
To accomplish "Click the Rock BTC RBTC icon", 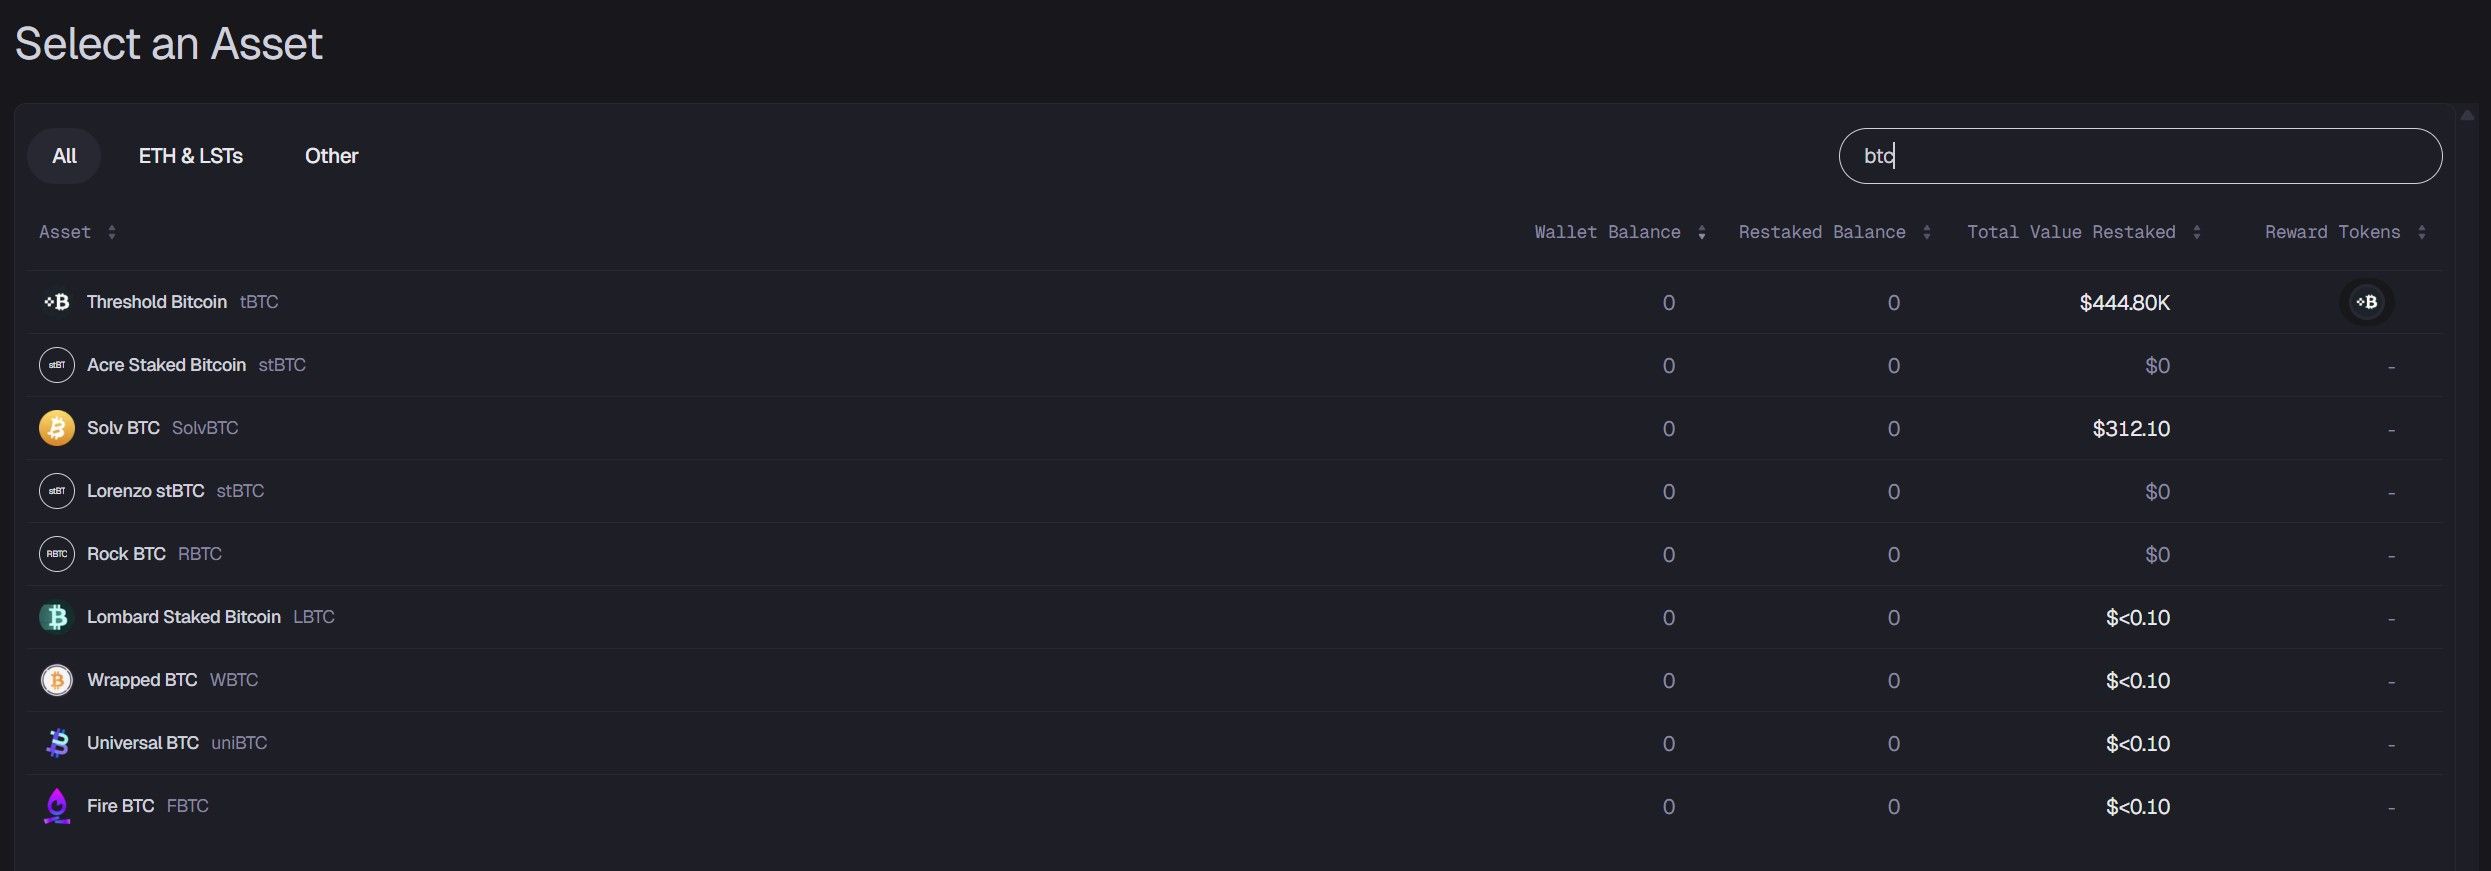I will 57,554.
